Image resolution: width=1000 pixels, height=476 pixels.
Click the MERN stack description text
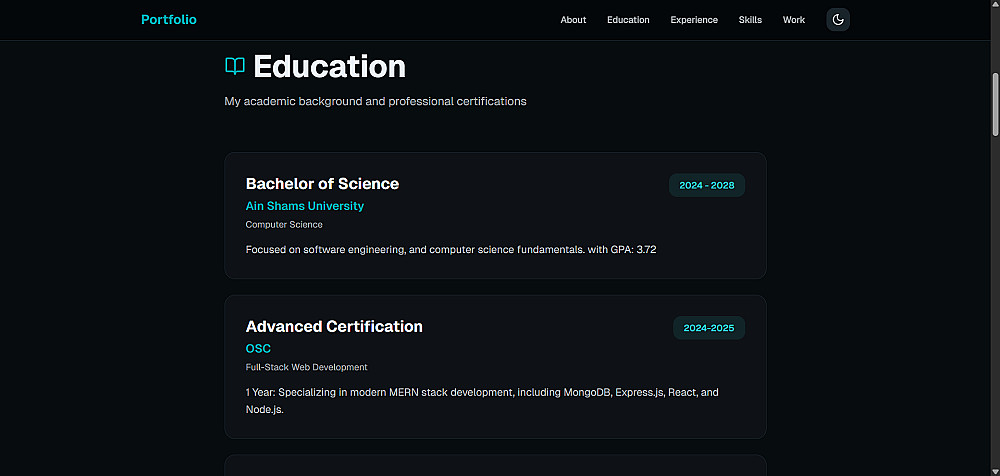click(x=481, y=393)
